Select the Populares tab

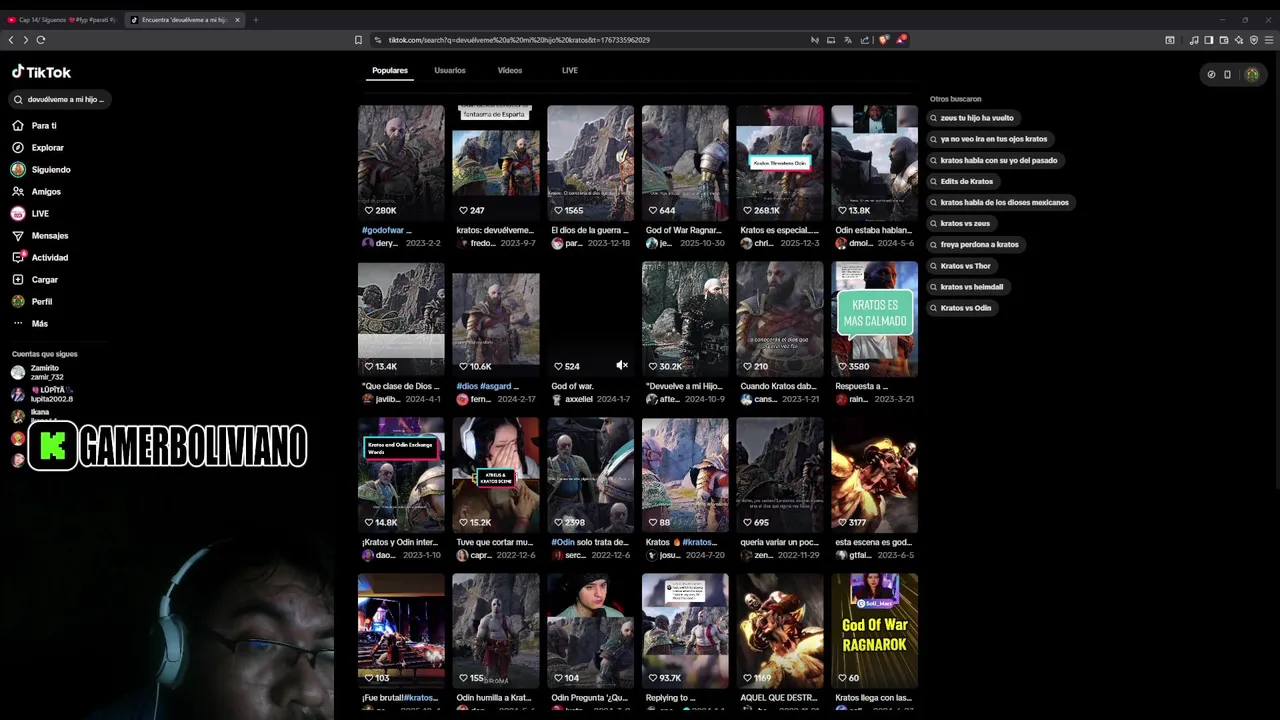[x=390, y=71]
